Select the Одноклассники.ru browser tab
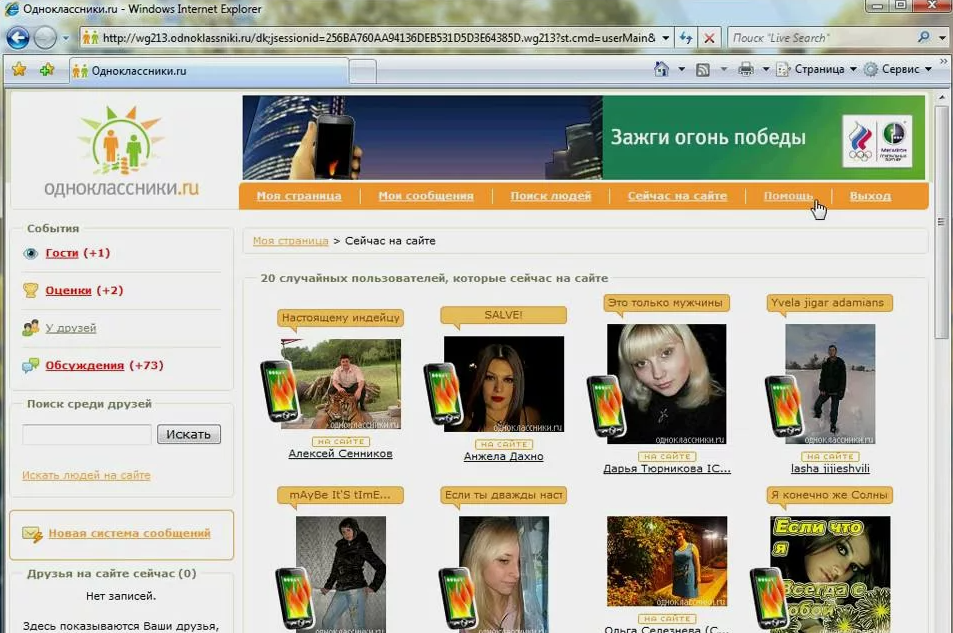The width and height of the screenshot is (953, 633). (208, 71)
